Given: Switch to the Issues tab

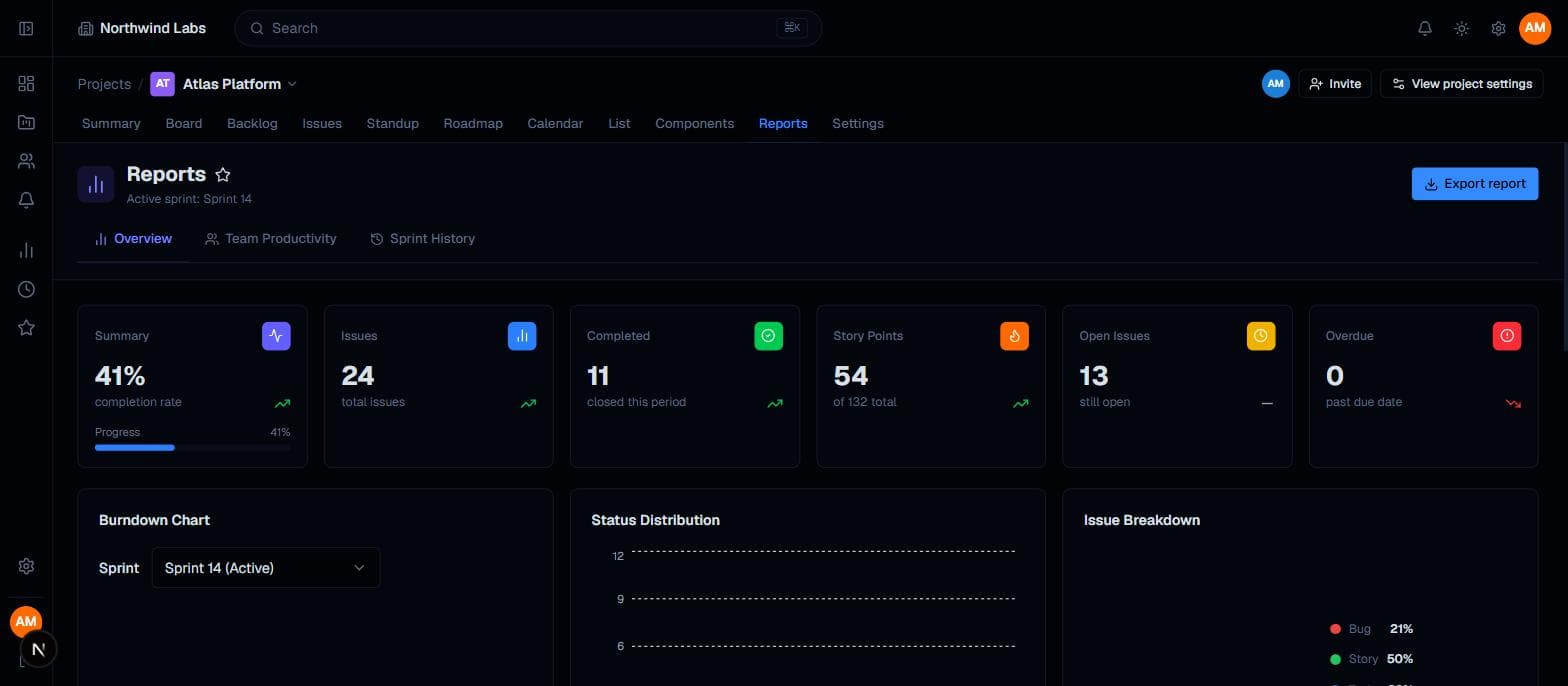Looking at the screenshot, I should click(322, 123).
